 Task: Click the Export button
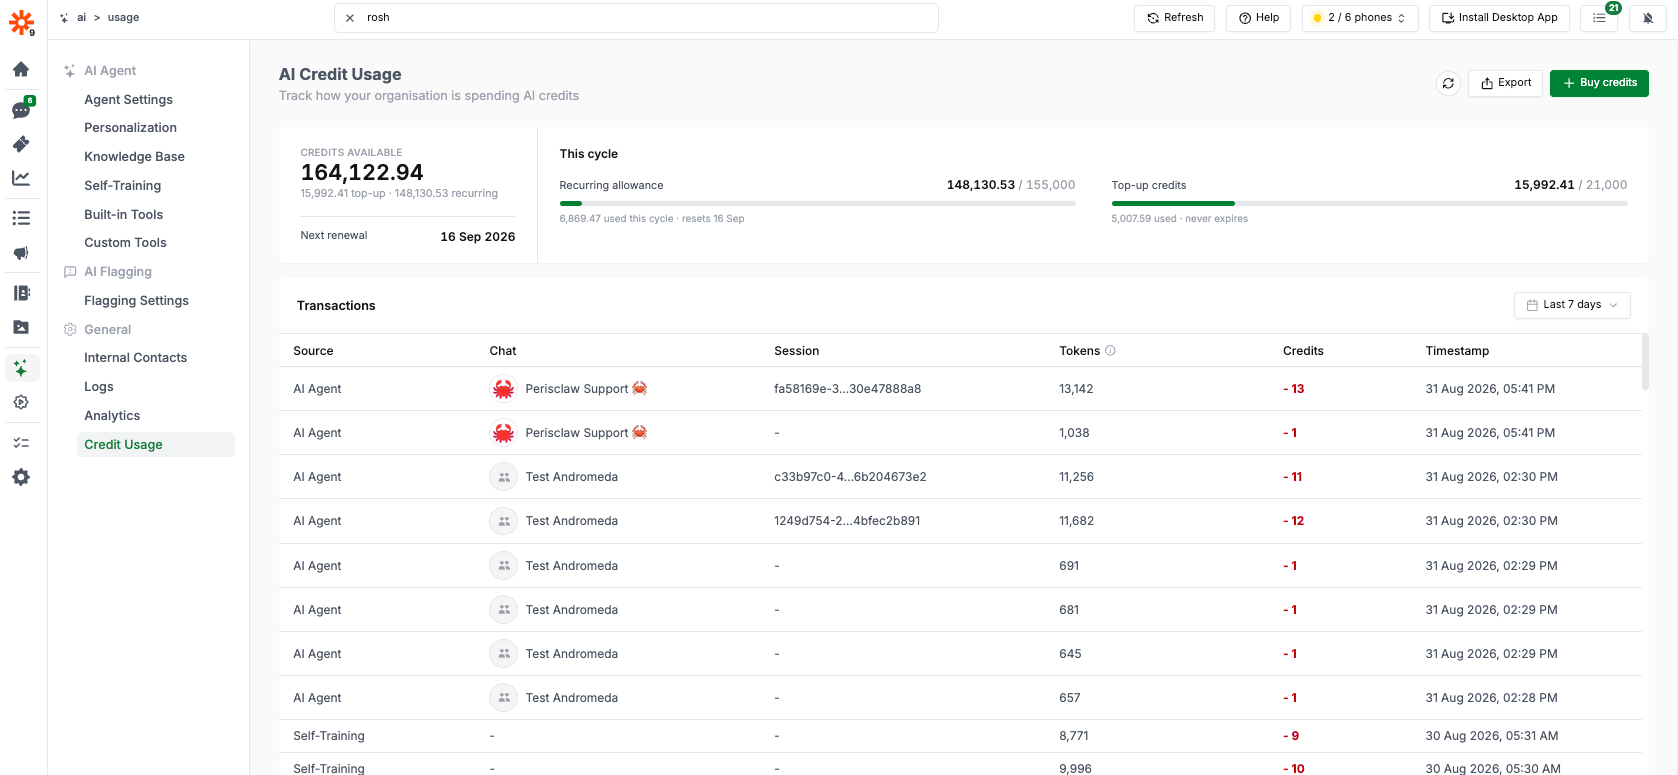coord(1505,83)
